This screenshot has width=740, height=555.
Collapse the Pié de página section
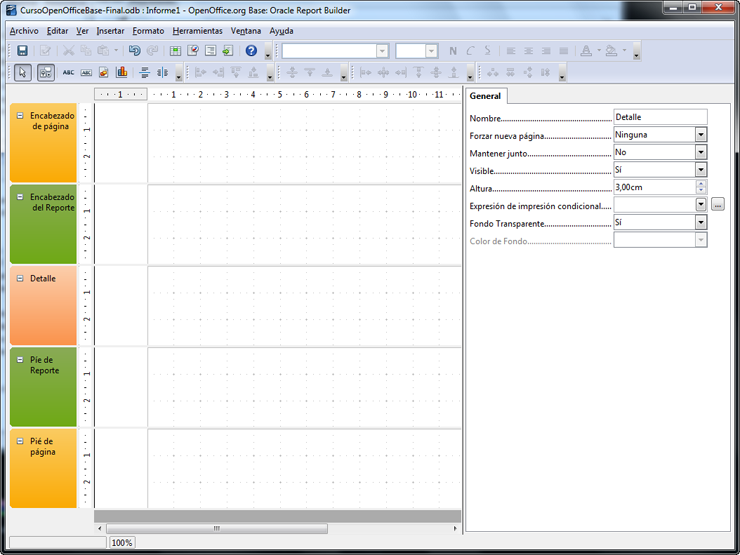click(x=20, y=441)
